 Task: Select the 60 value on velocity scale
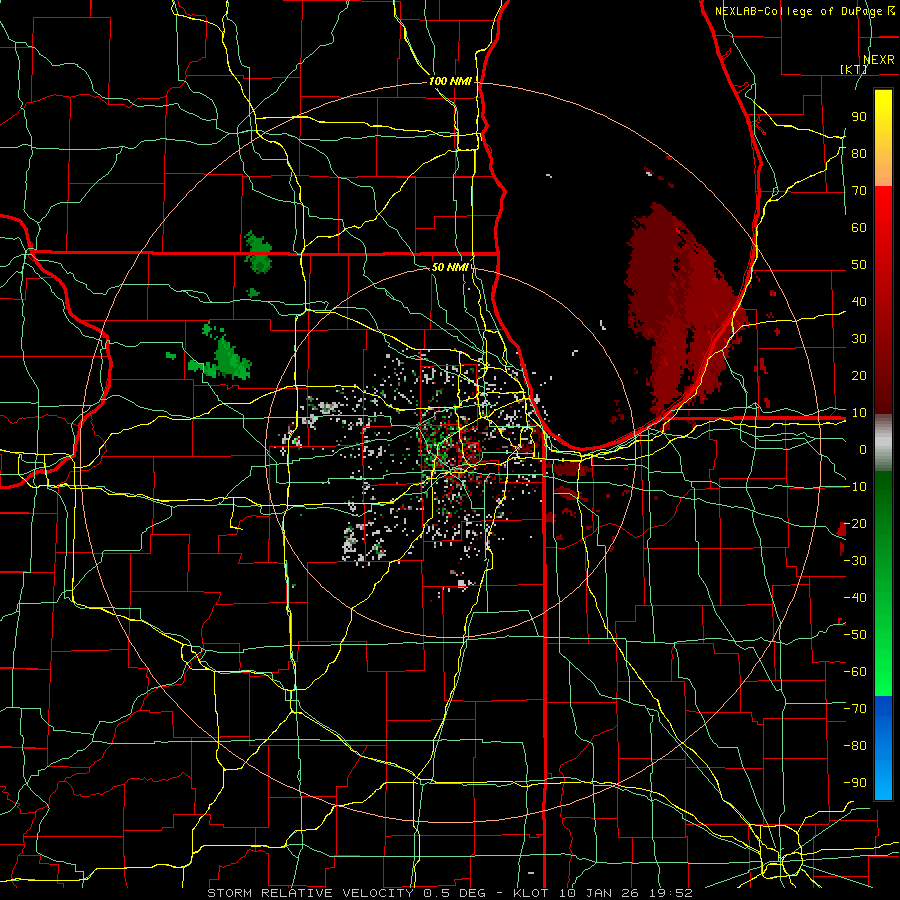tap(859, 227)
